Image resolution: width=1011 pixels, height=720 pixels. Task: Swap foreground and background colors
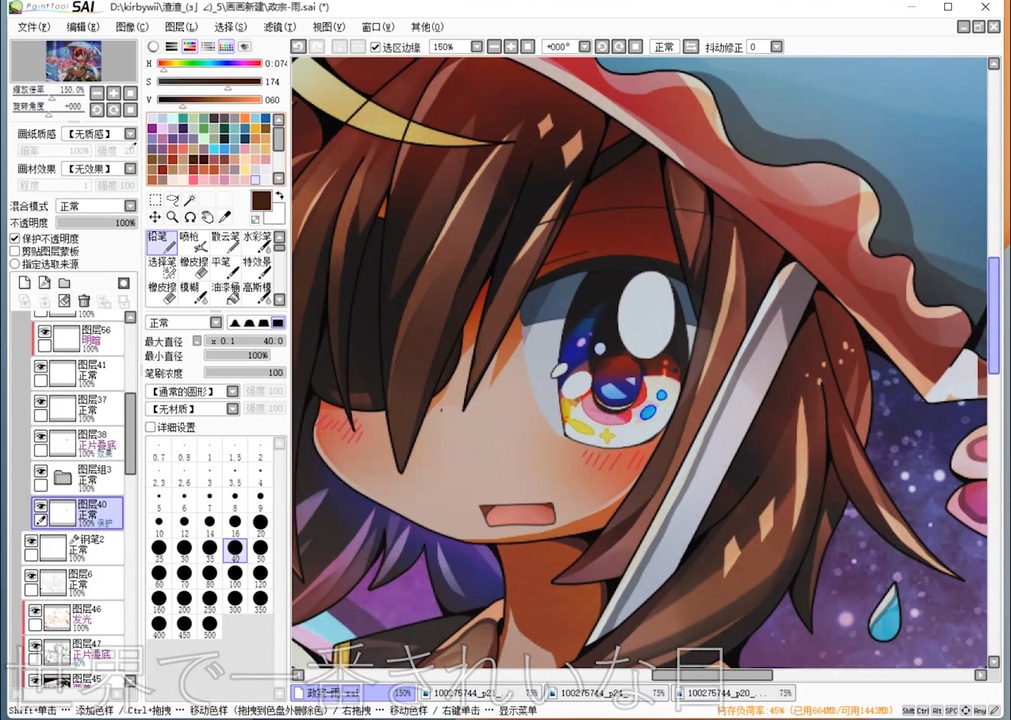[279, 195]
